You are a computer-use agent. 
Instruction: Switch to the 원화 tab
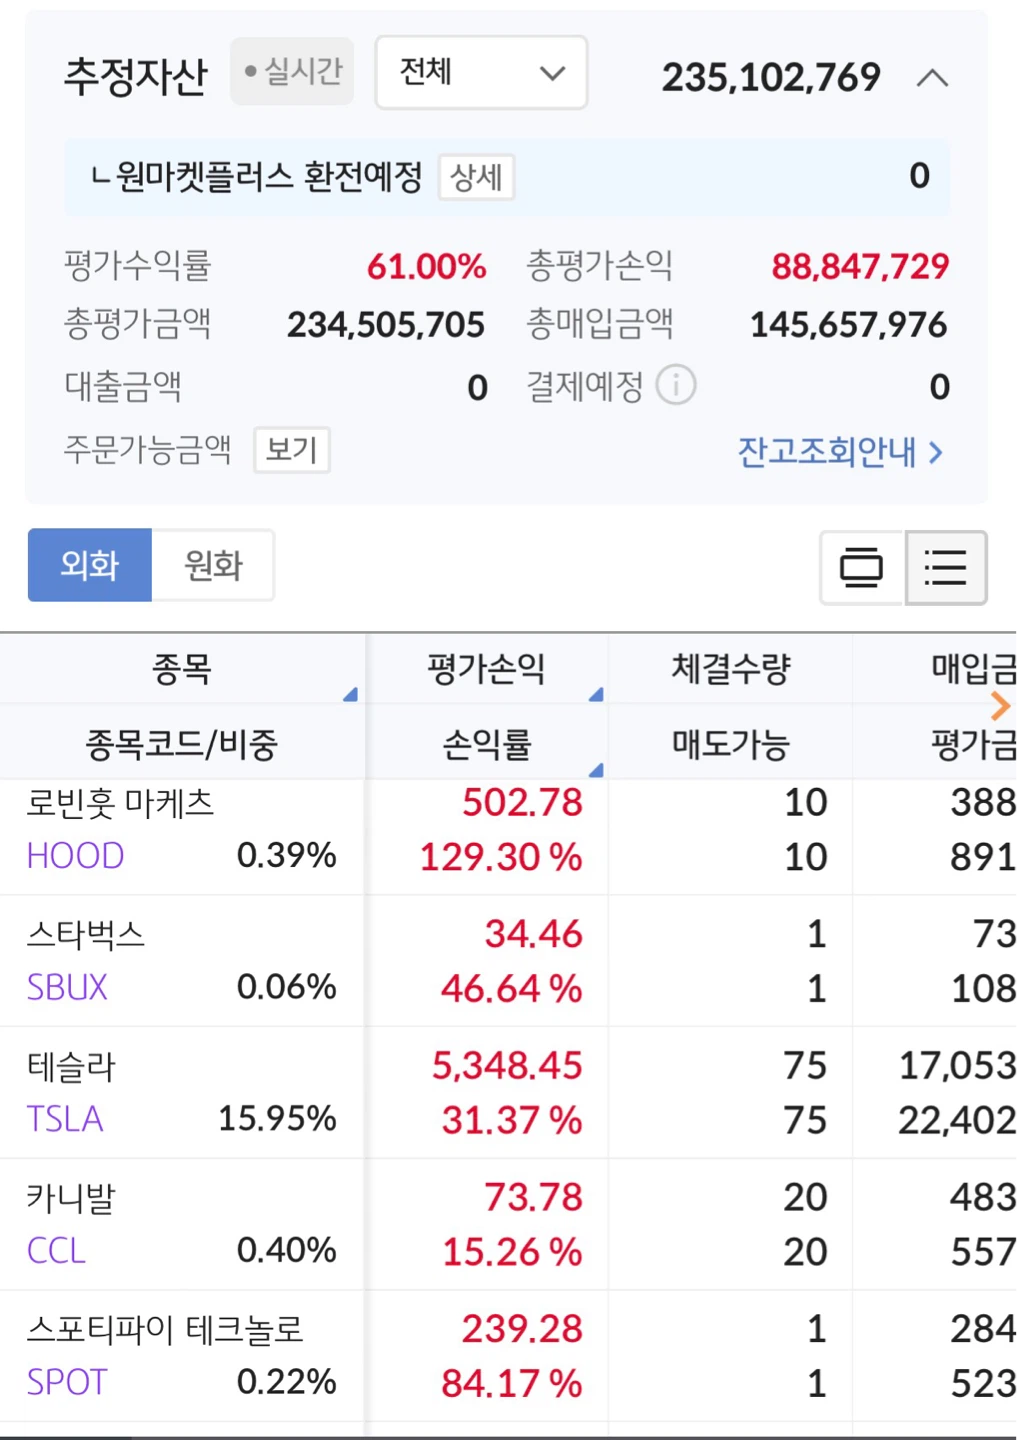(x=213, y=565)
